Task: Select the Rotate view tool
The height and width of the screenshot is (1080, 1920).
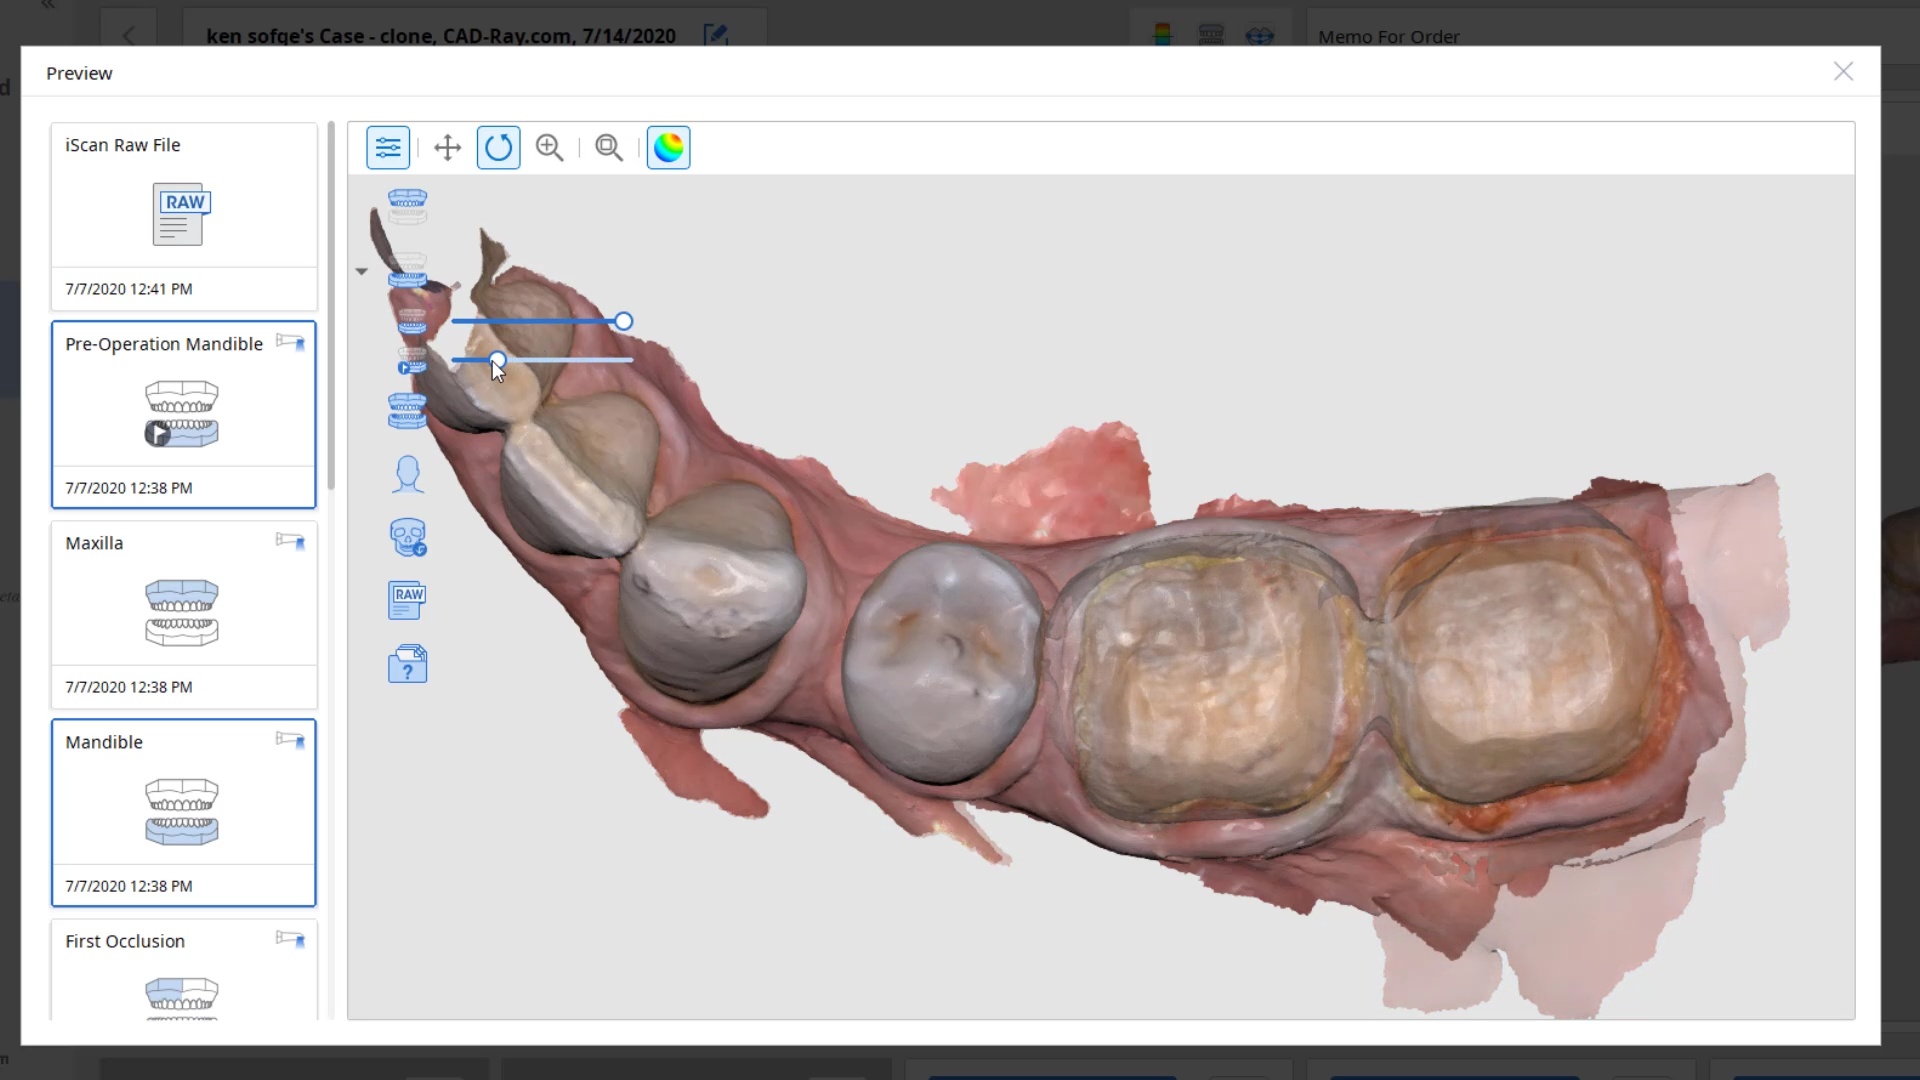Action: (x=498, y=148)
